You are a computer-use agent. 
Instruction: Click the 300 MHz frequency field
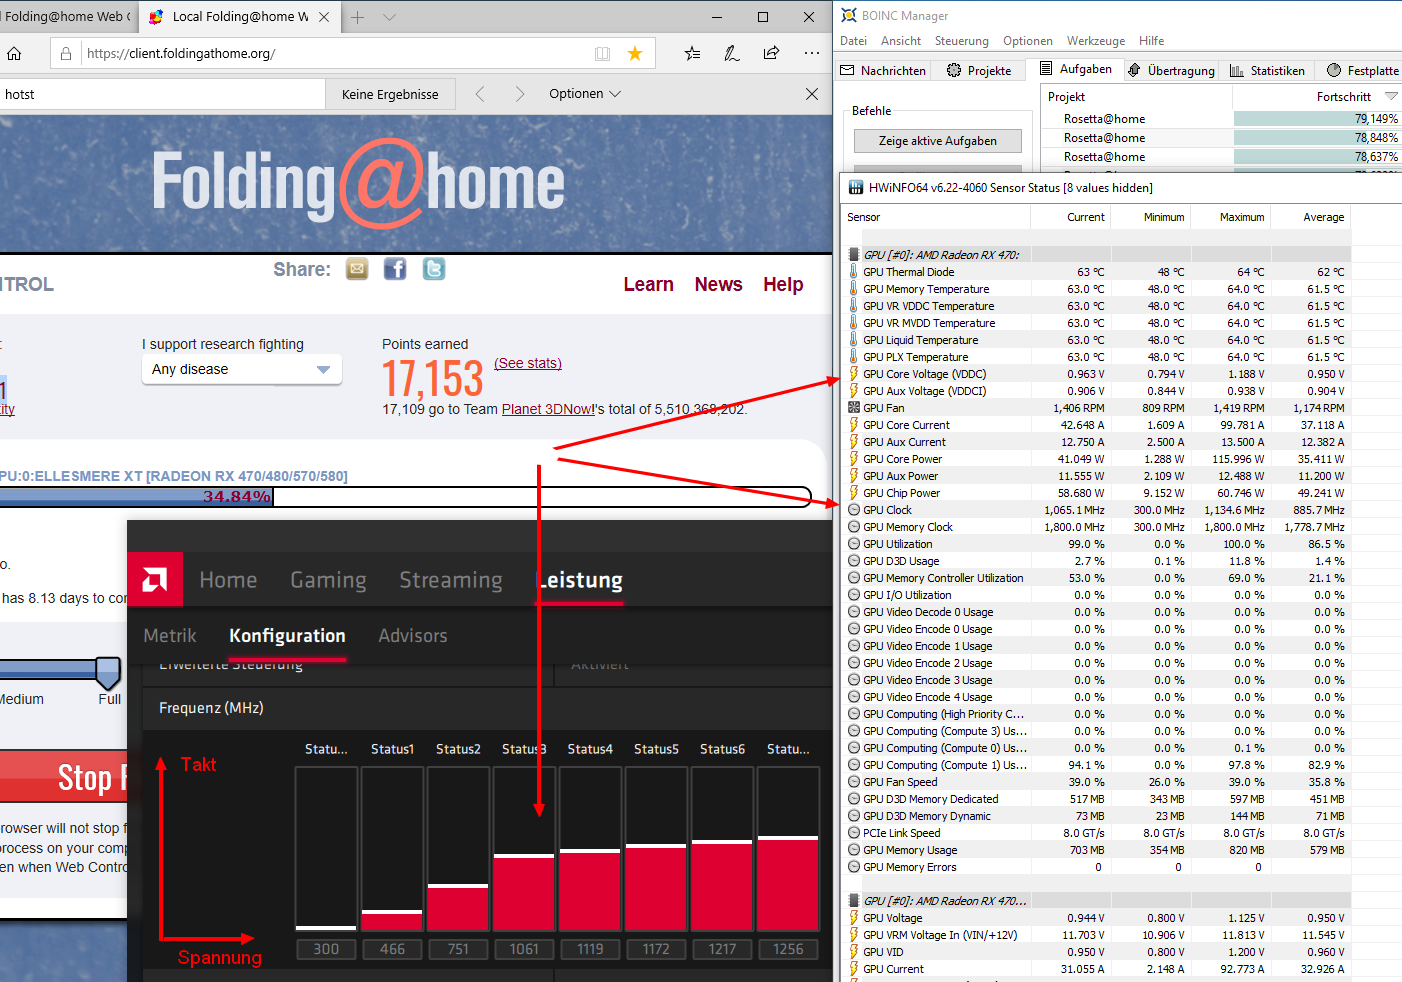326,949
